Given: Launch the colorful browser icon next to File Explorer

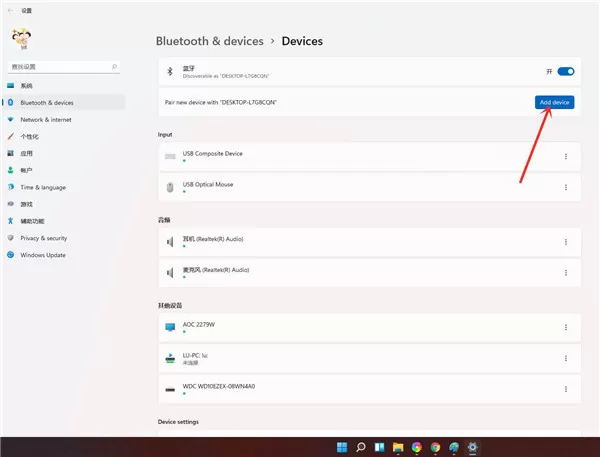Looking at the screenshot, I should (417, 447).
